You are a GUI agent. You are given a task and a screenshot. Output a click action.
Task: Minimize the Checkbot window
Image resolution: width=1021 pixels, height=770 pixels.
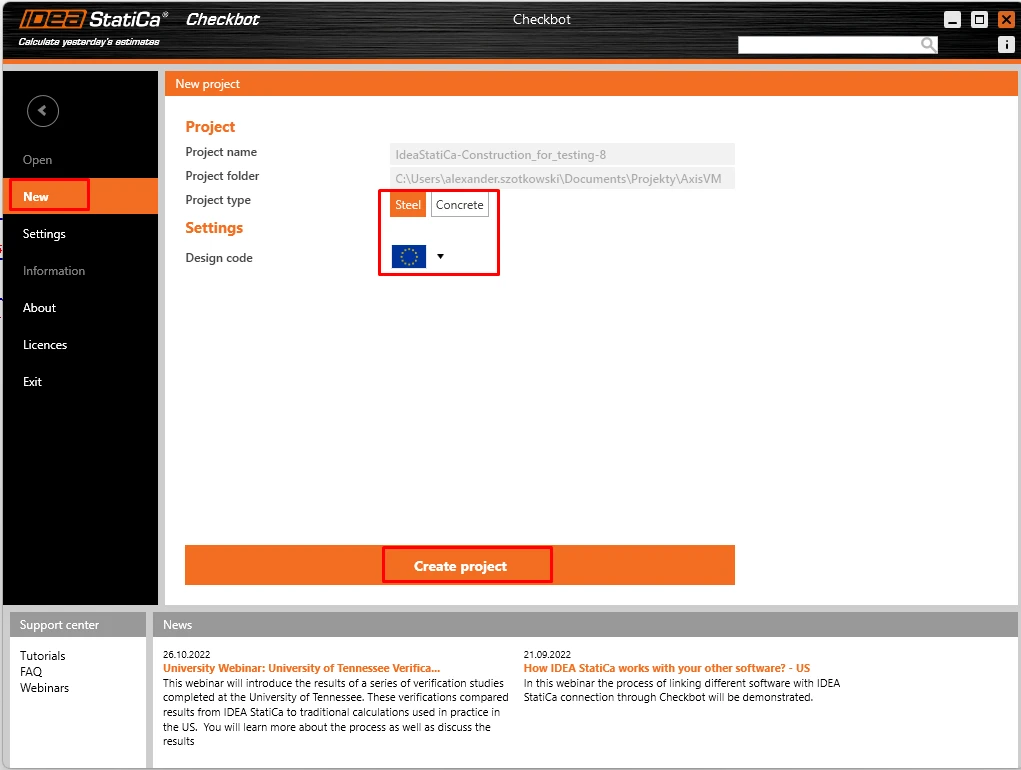[952, 20]
